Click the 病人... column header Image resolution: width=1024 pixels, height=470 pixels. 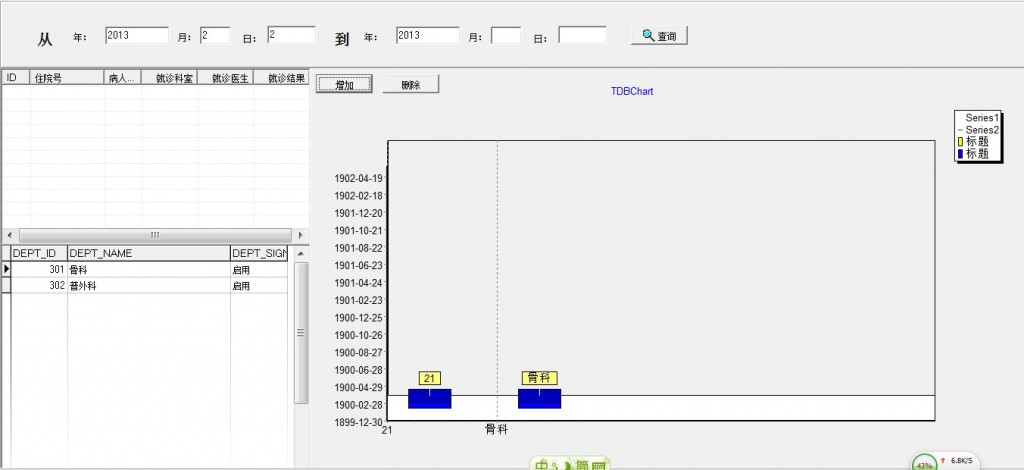[123, 78]
